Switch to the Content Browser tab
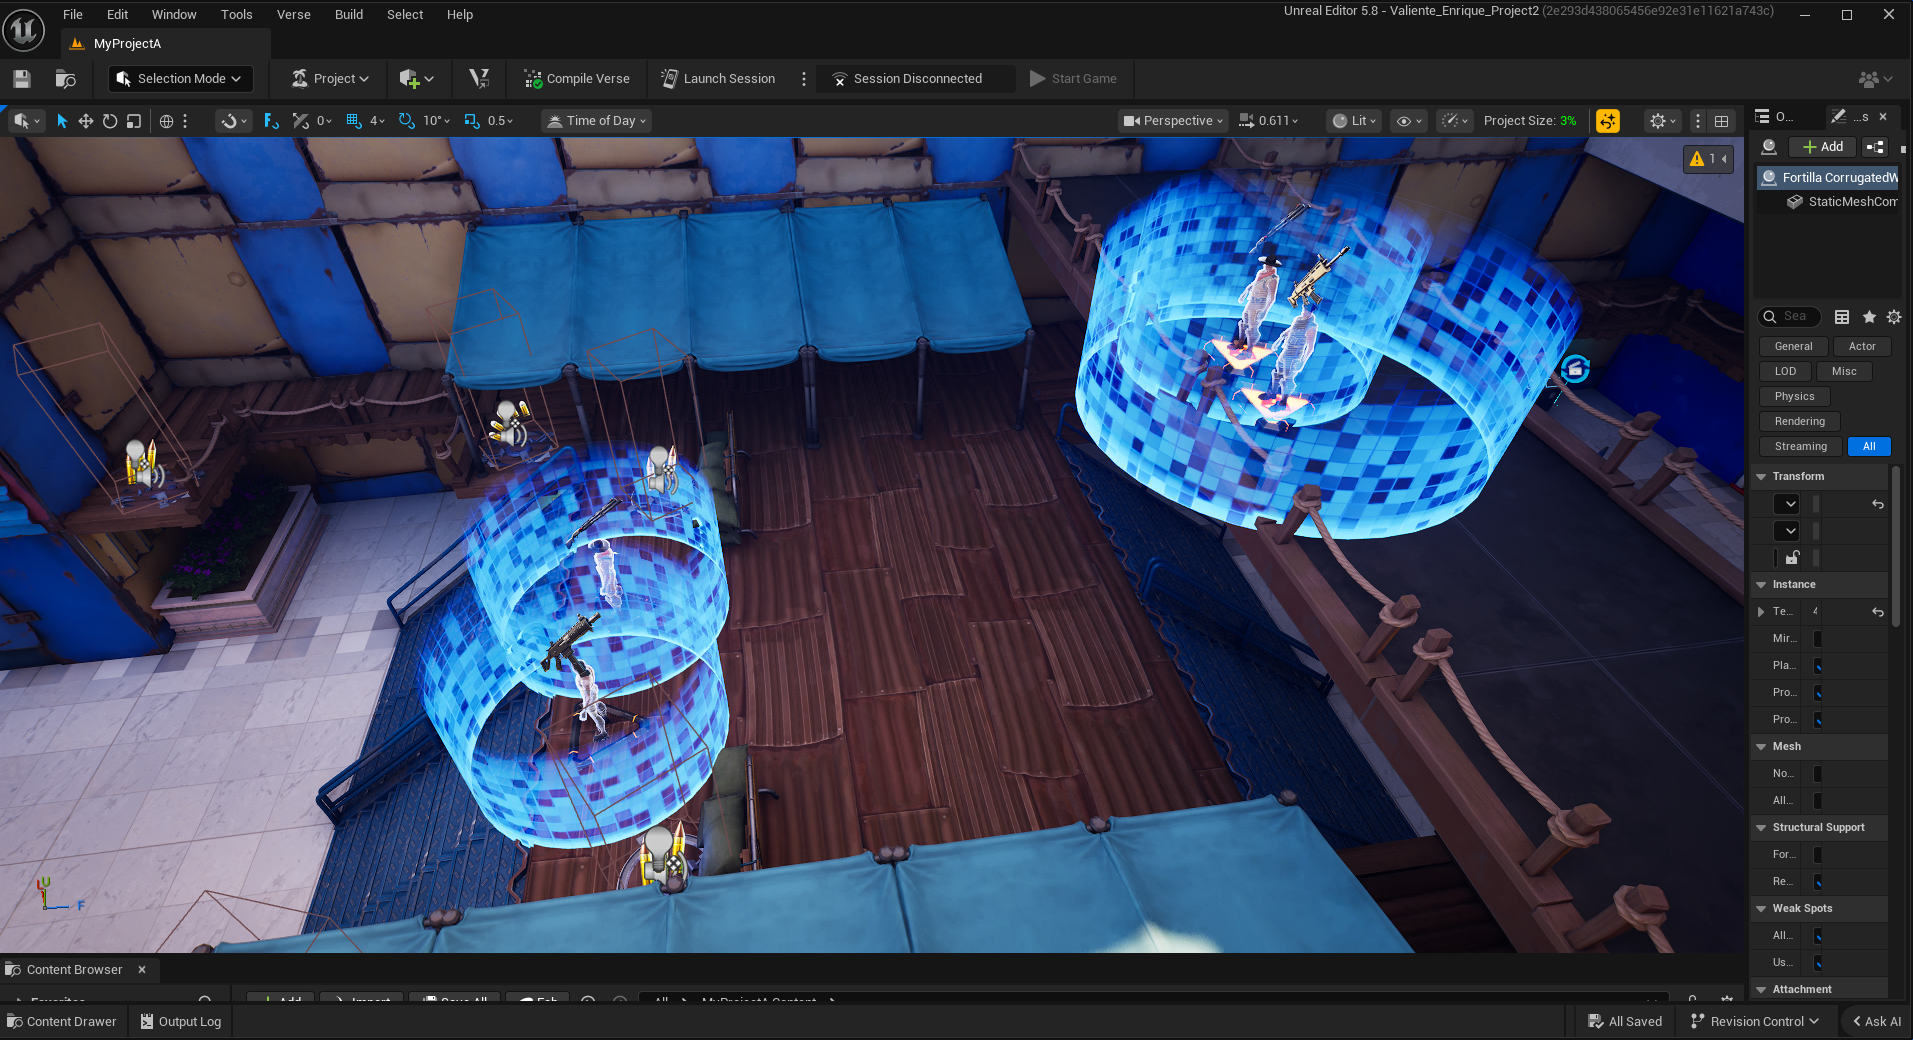Screen dimensions: 1913x1040 pos(75,970)
